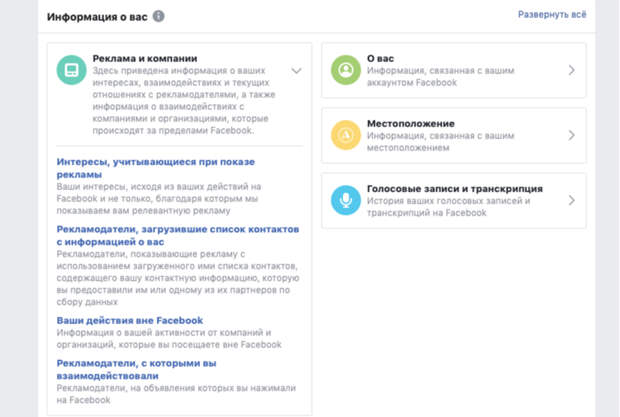Click Развернуть всё link
Viewport: 620px width, 417px height.
click(x=552, y=15)
